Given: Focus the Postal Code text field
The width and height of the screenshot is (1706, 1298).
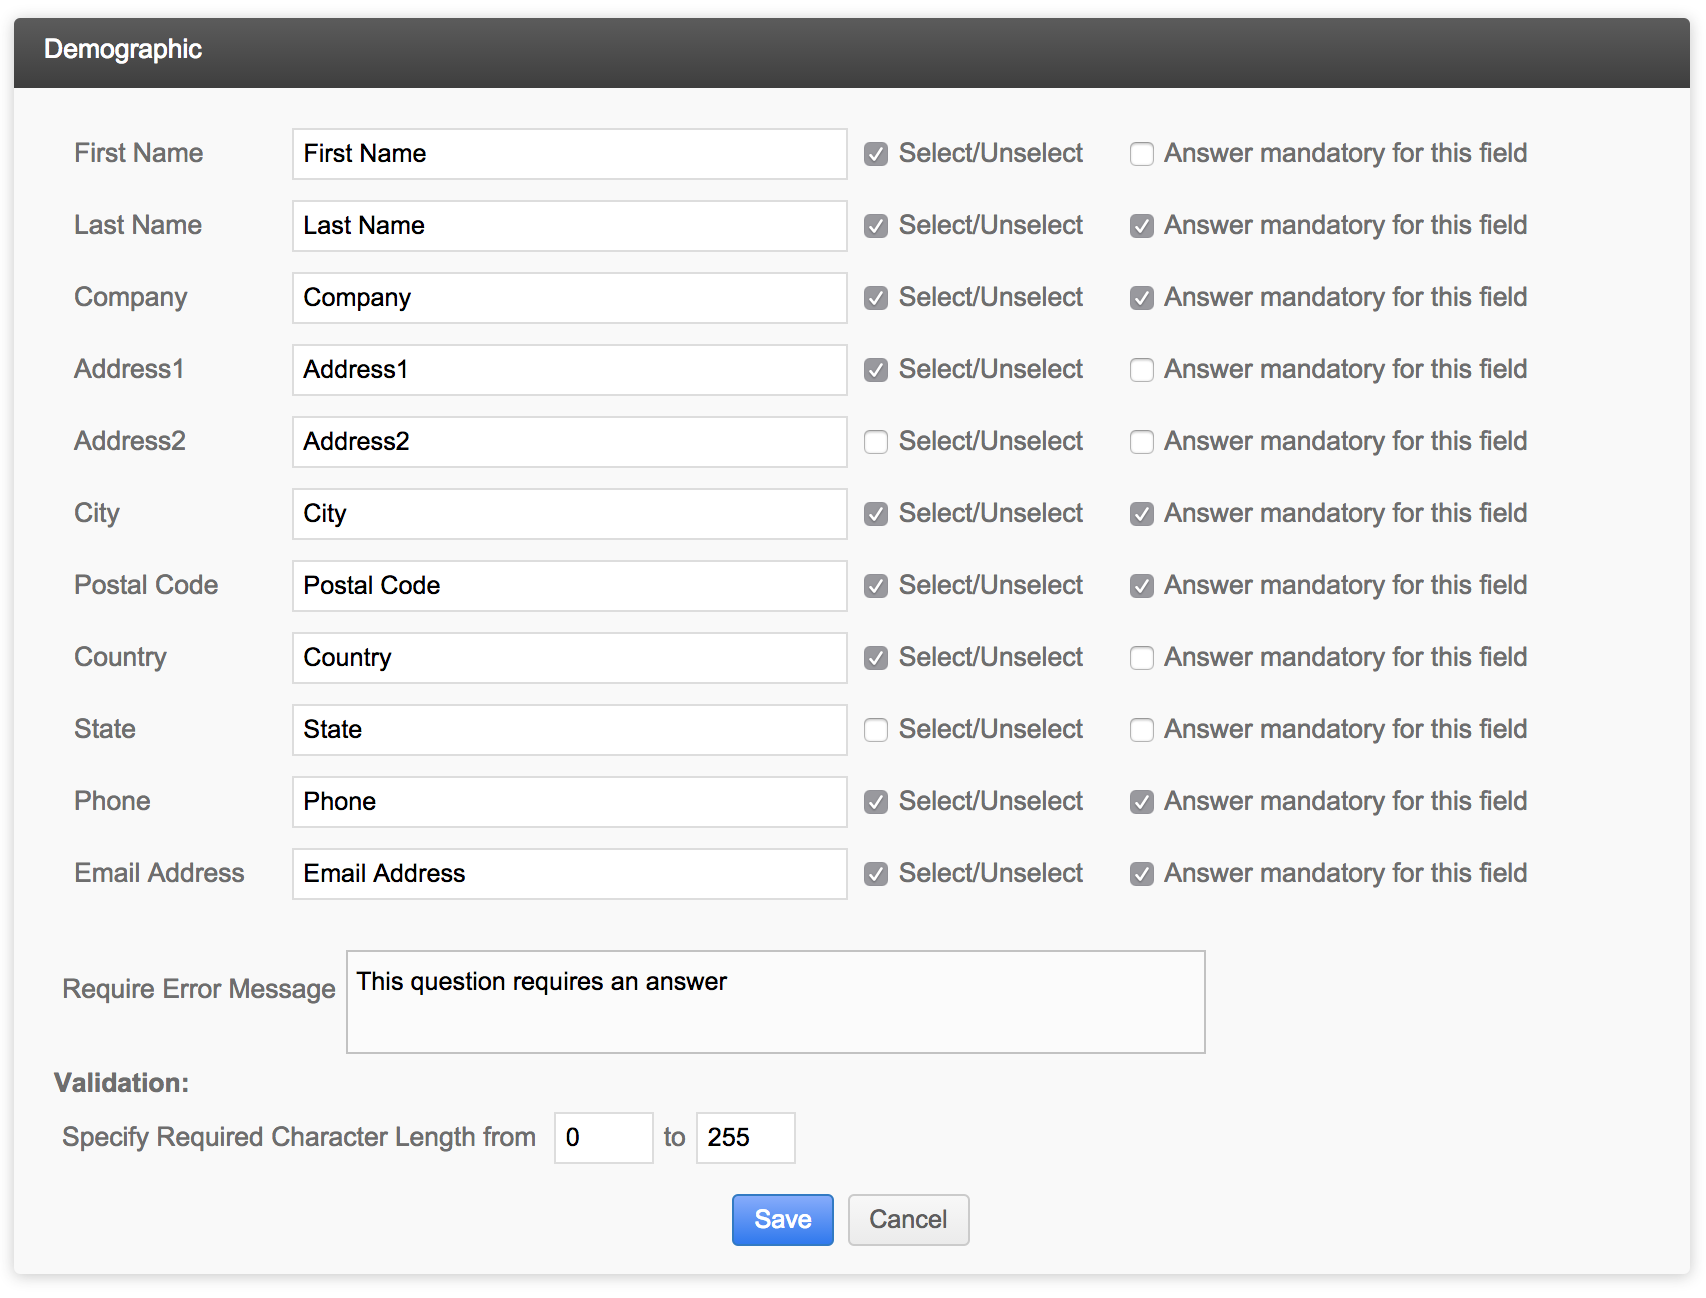Looking at the screenshot, I should coord(570,586).
